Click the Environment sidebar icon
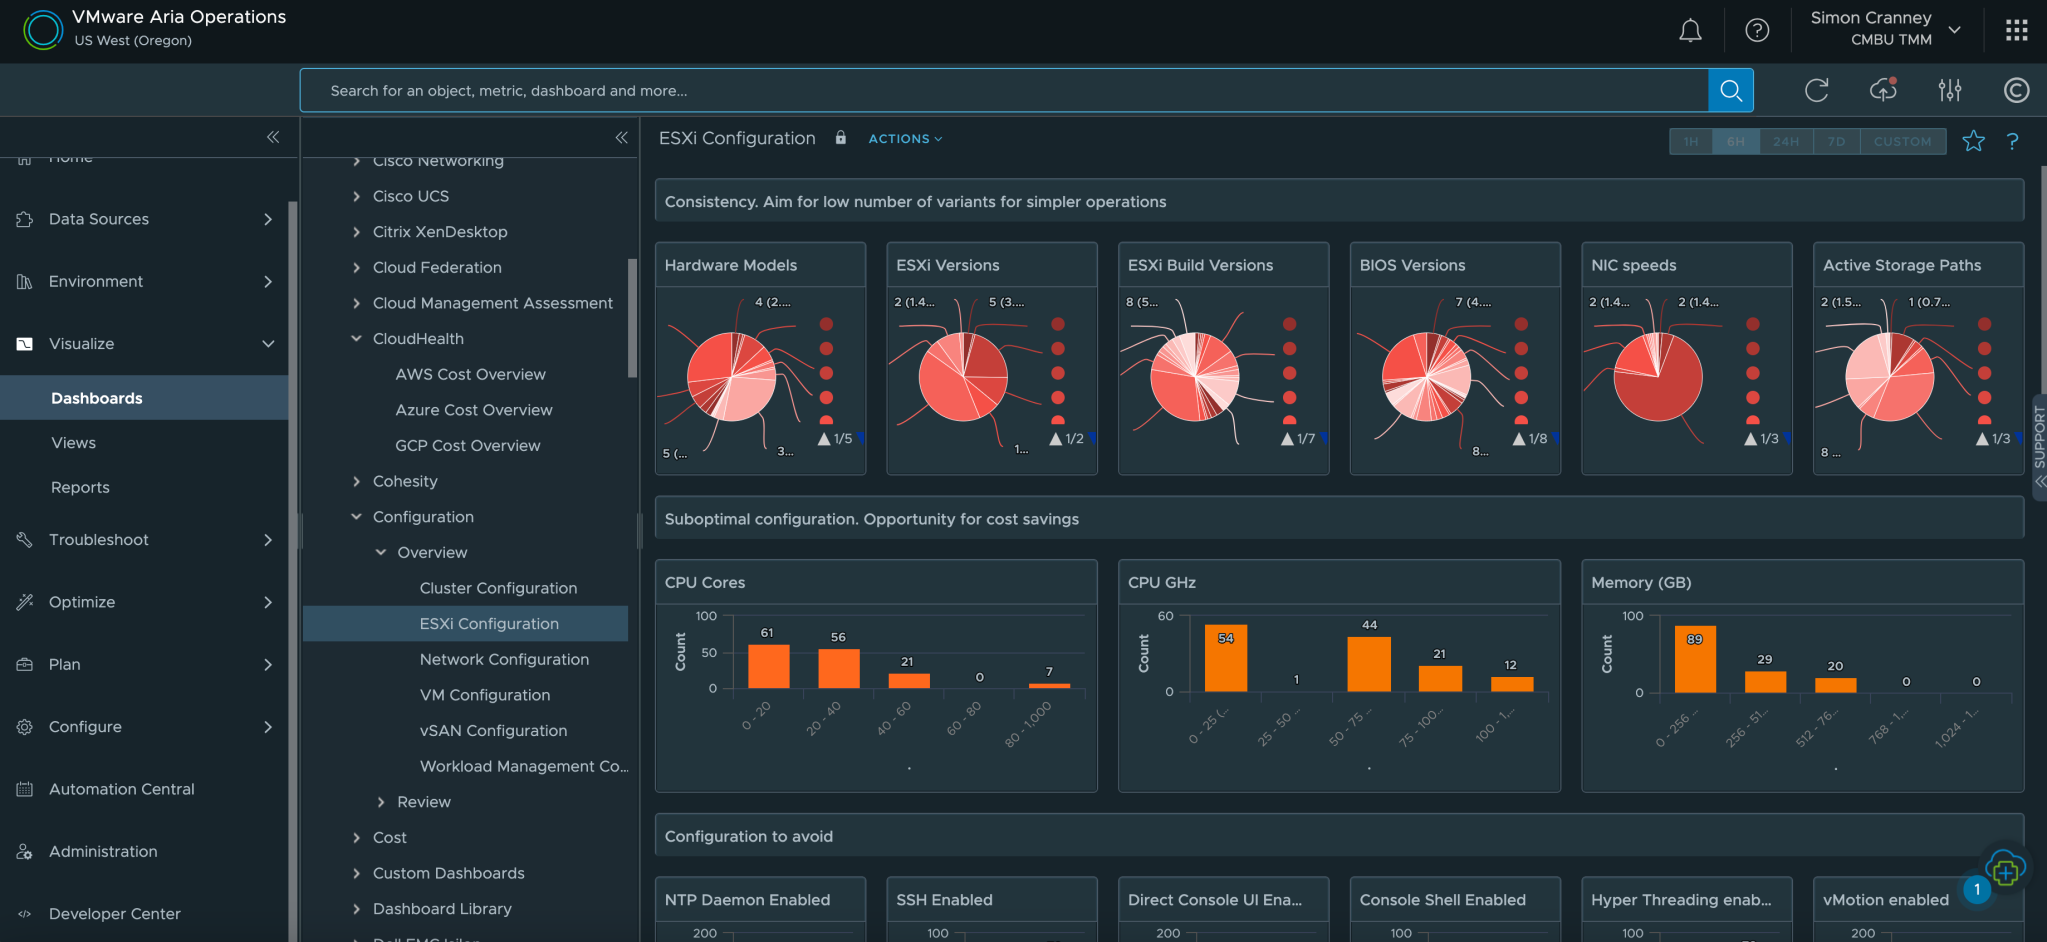Image resolution: width=2047 pixels, height=942 pixels. 25,281
